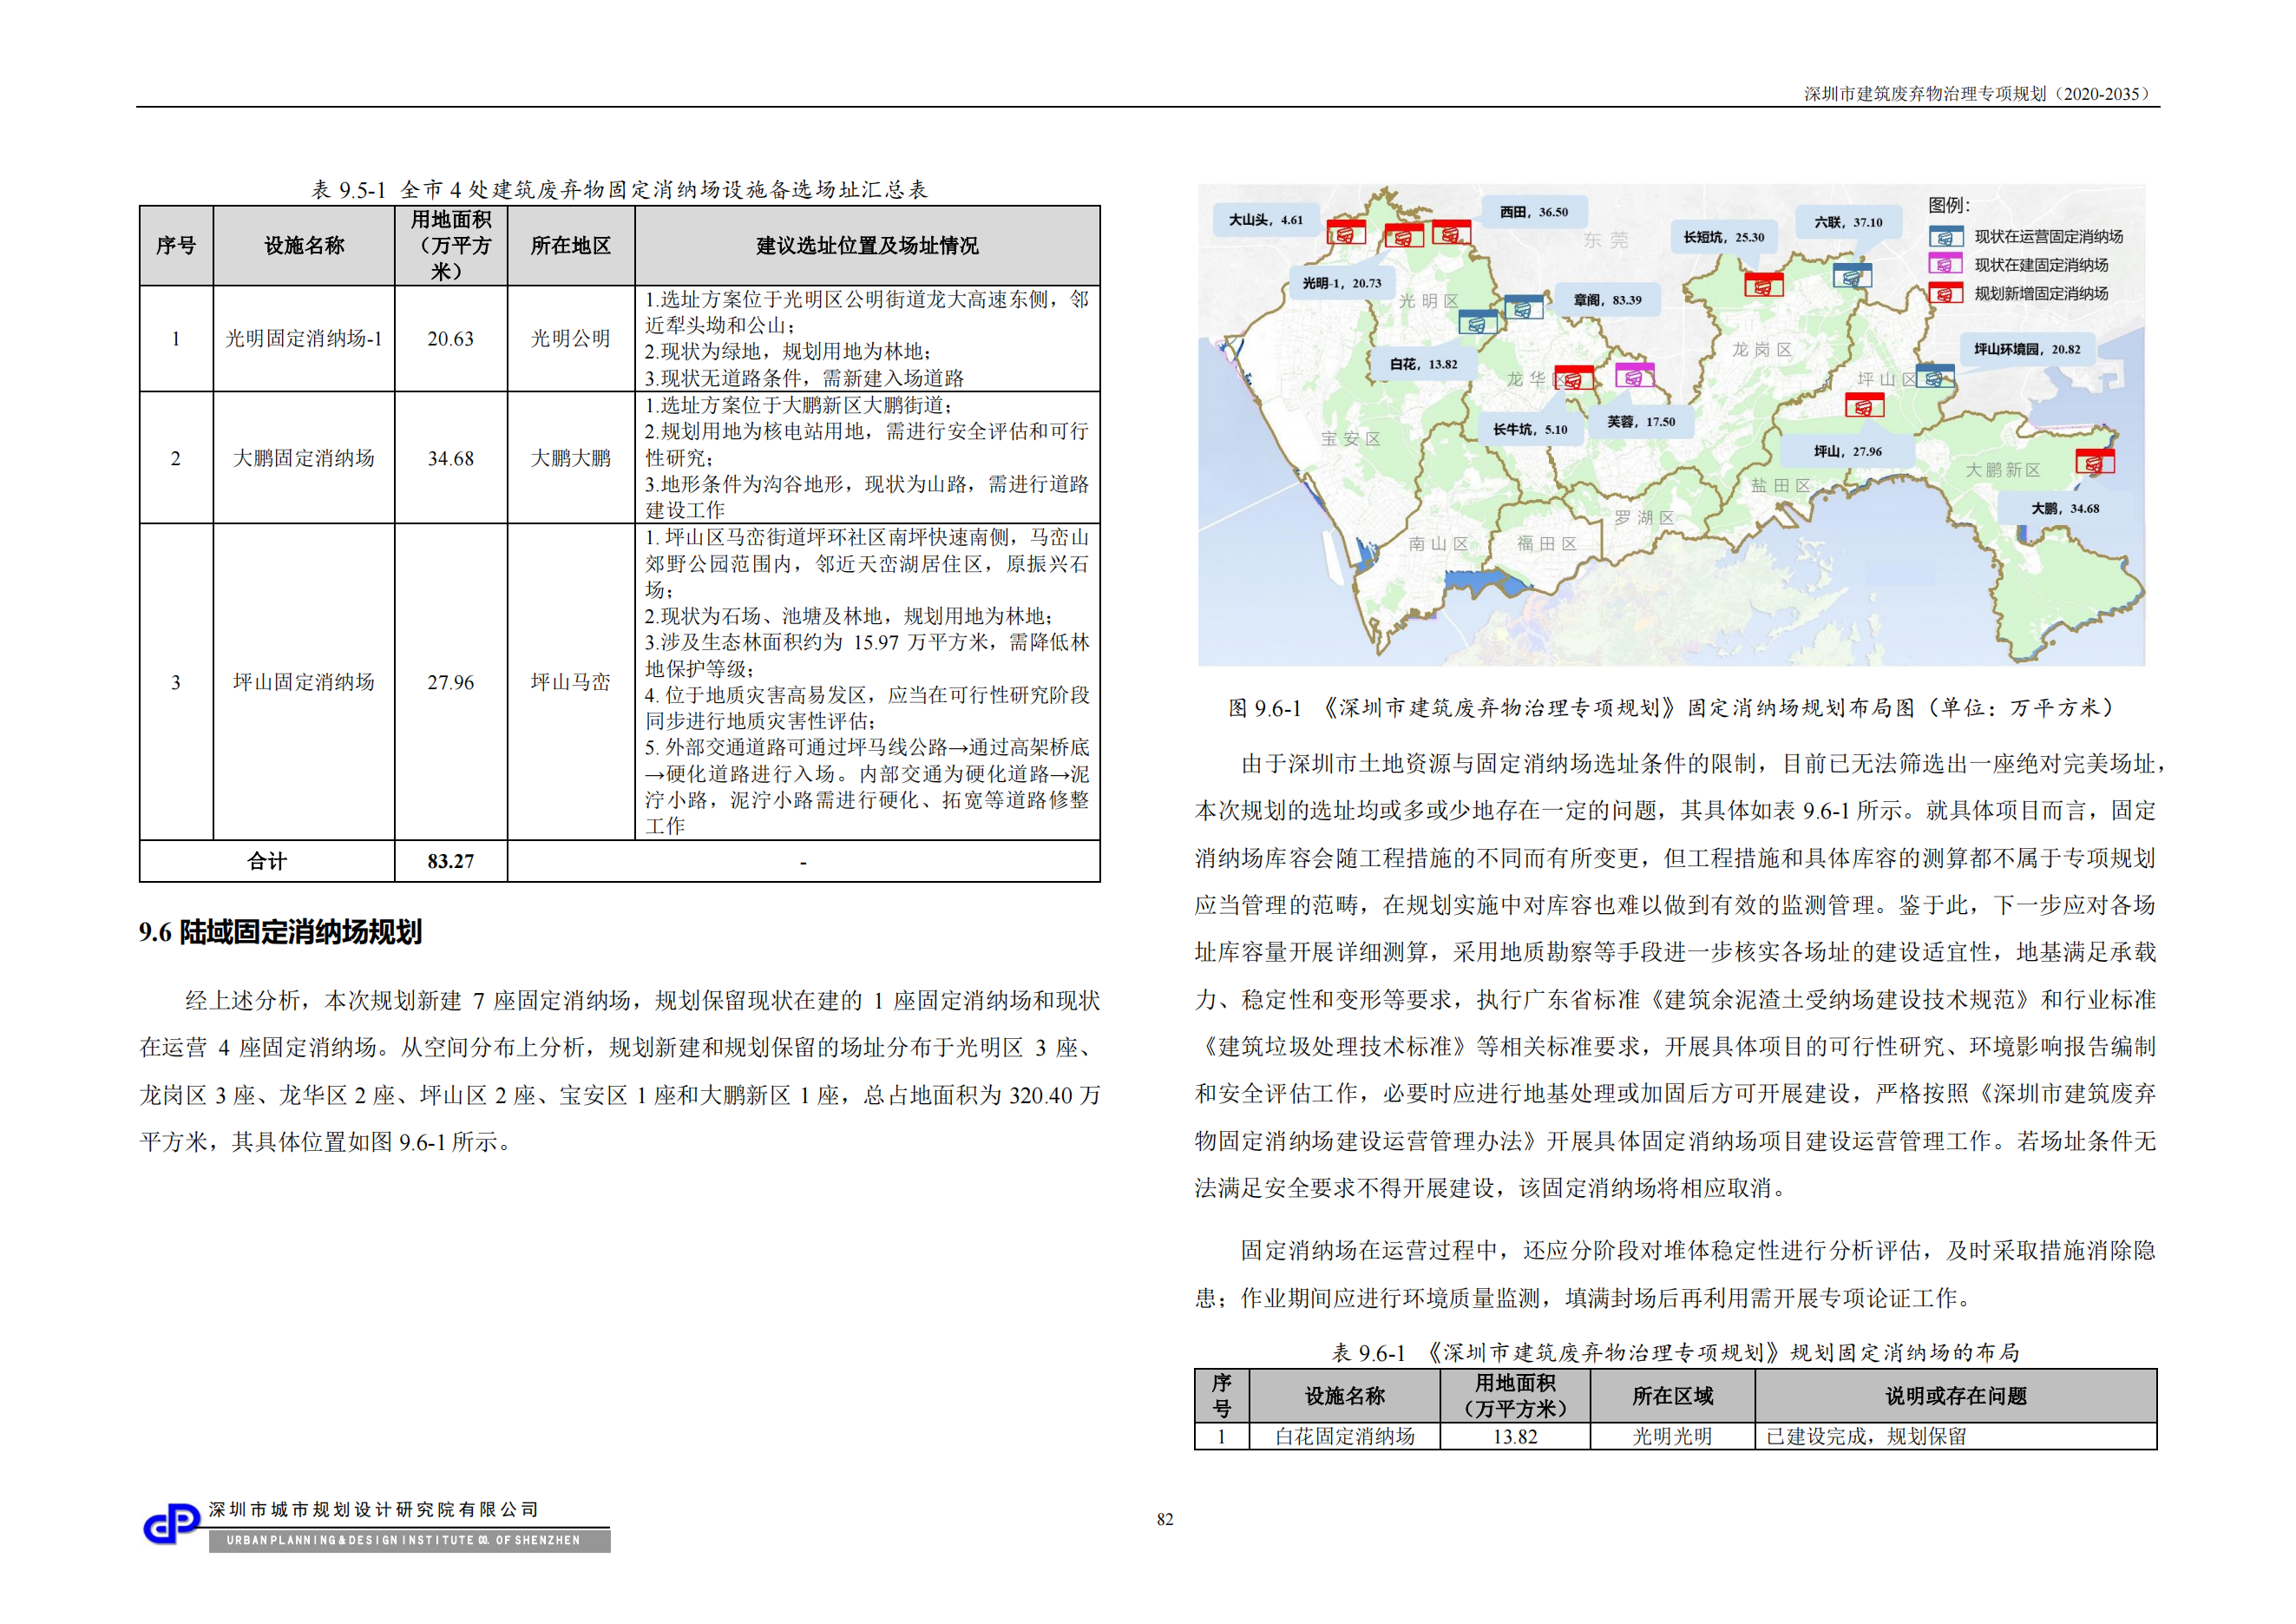Select the 合计 row label
The height and width of the screenshot is (1624, 2296).
tap(267, 861)
